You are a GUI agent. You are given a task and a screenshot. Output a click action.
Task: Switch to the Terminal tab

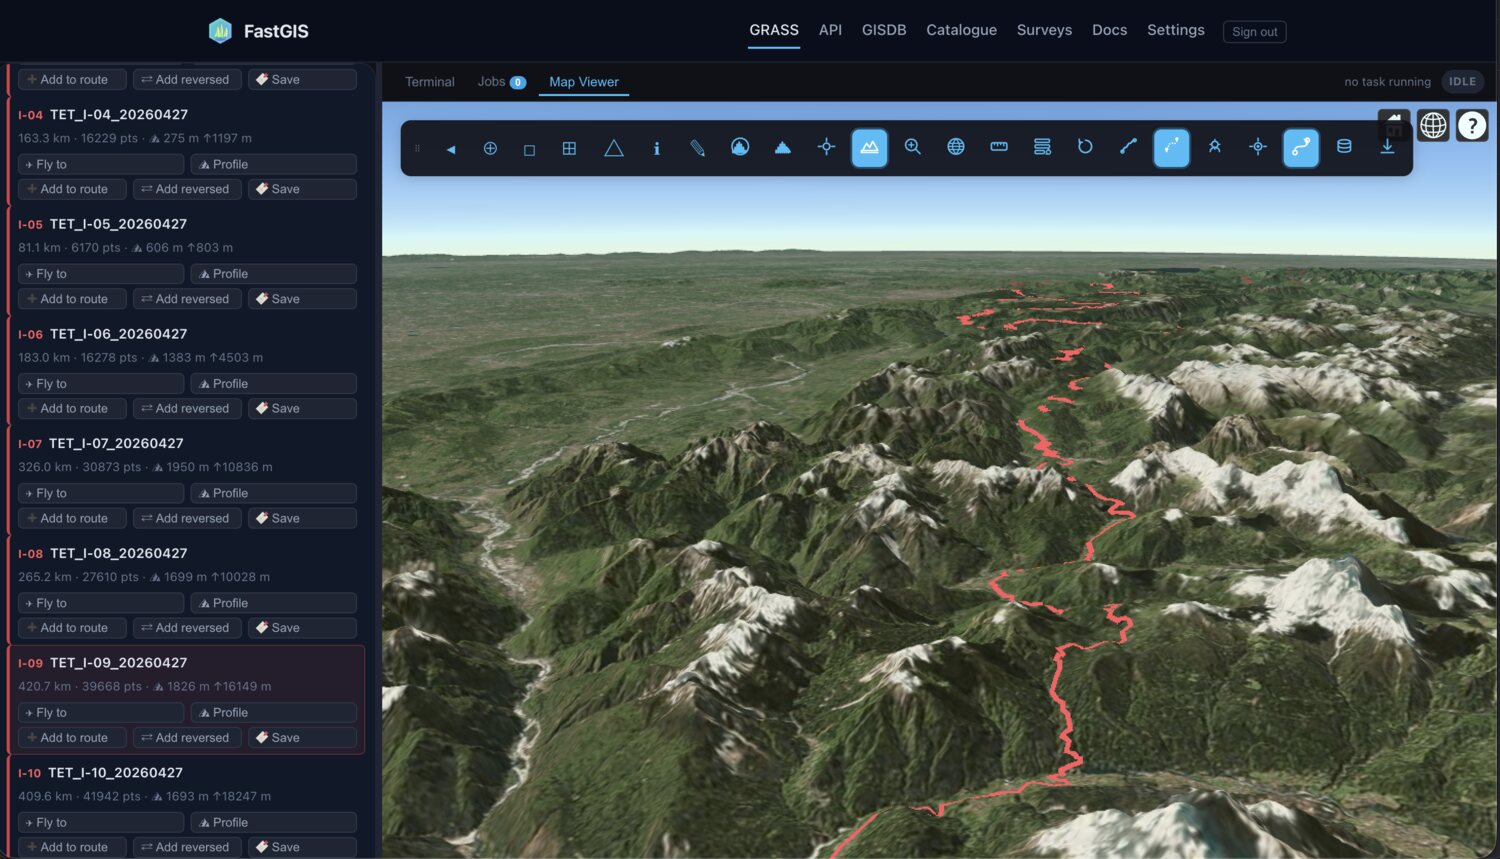[x=429, y=82]
